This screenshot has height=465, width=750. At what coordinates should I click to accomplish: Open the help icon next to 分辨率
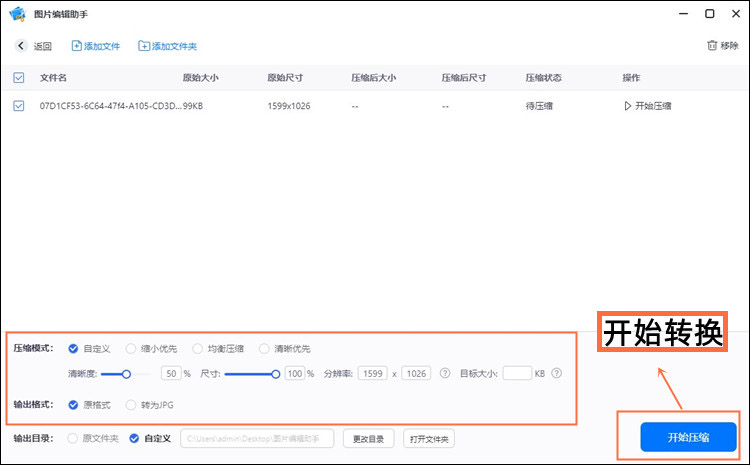[445, 373]
